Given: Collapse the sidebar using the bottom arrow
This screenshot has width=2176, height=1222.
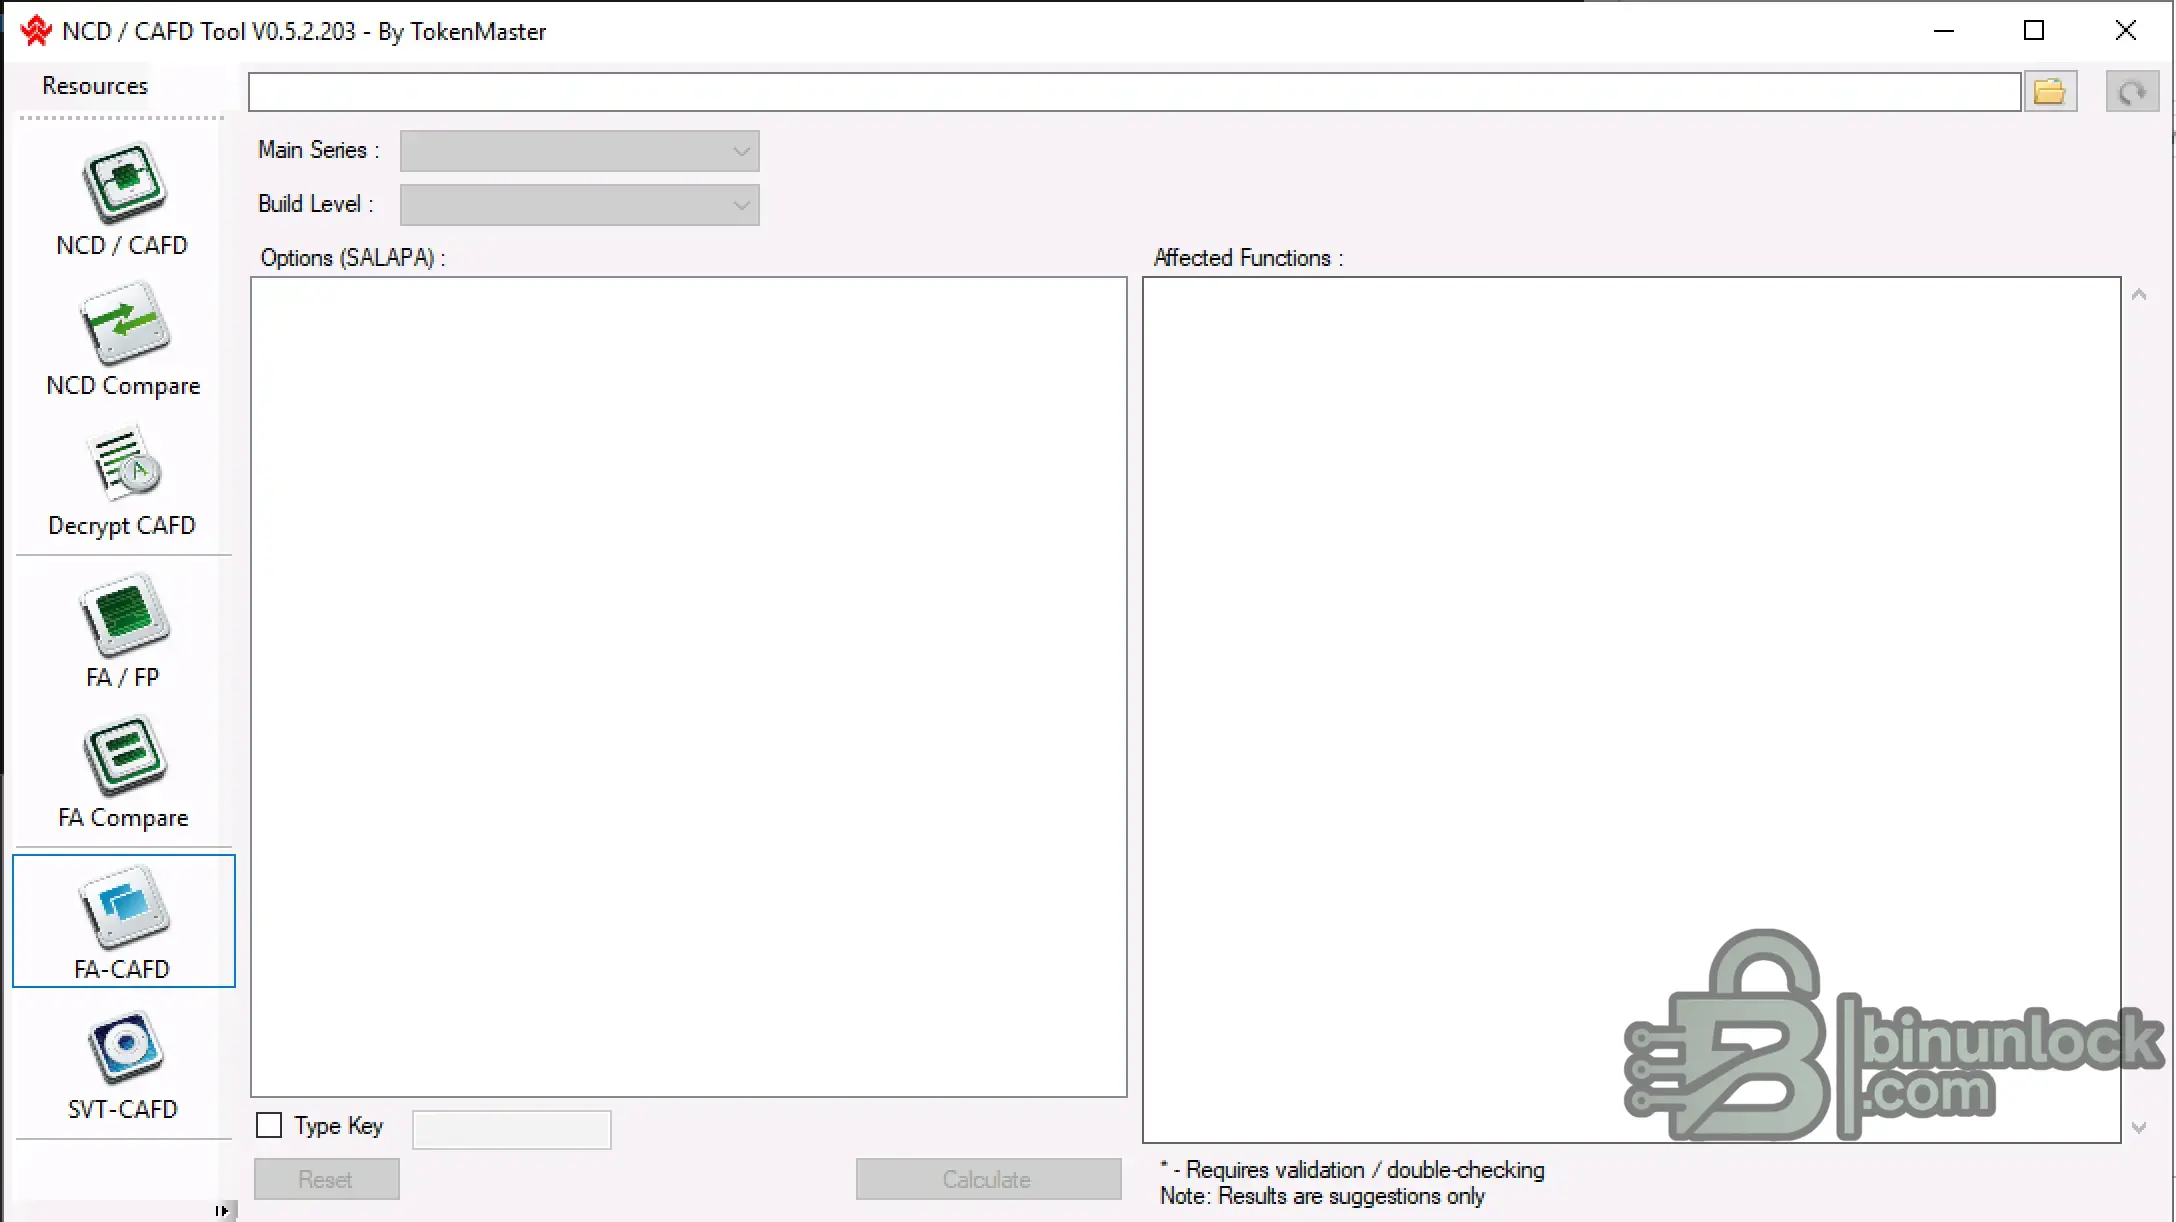Looking at the screenshot, I should pos(222,1211).
